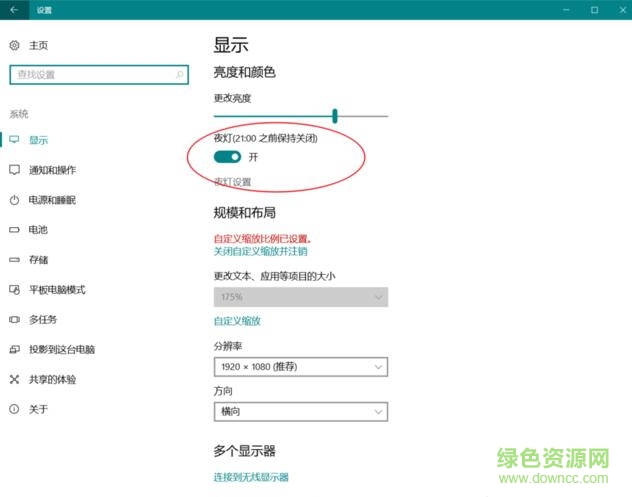Go to 共享的体验 page
This screenshot has height=497, width=632.
pyautogui.click(x=52, y=379)
